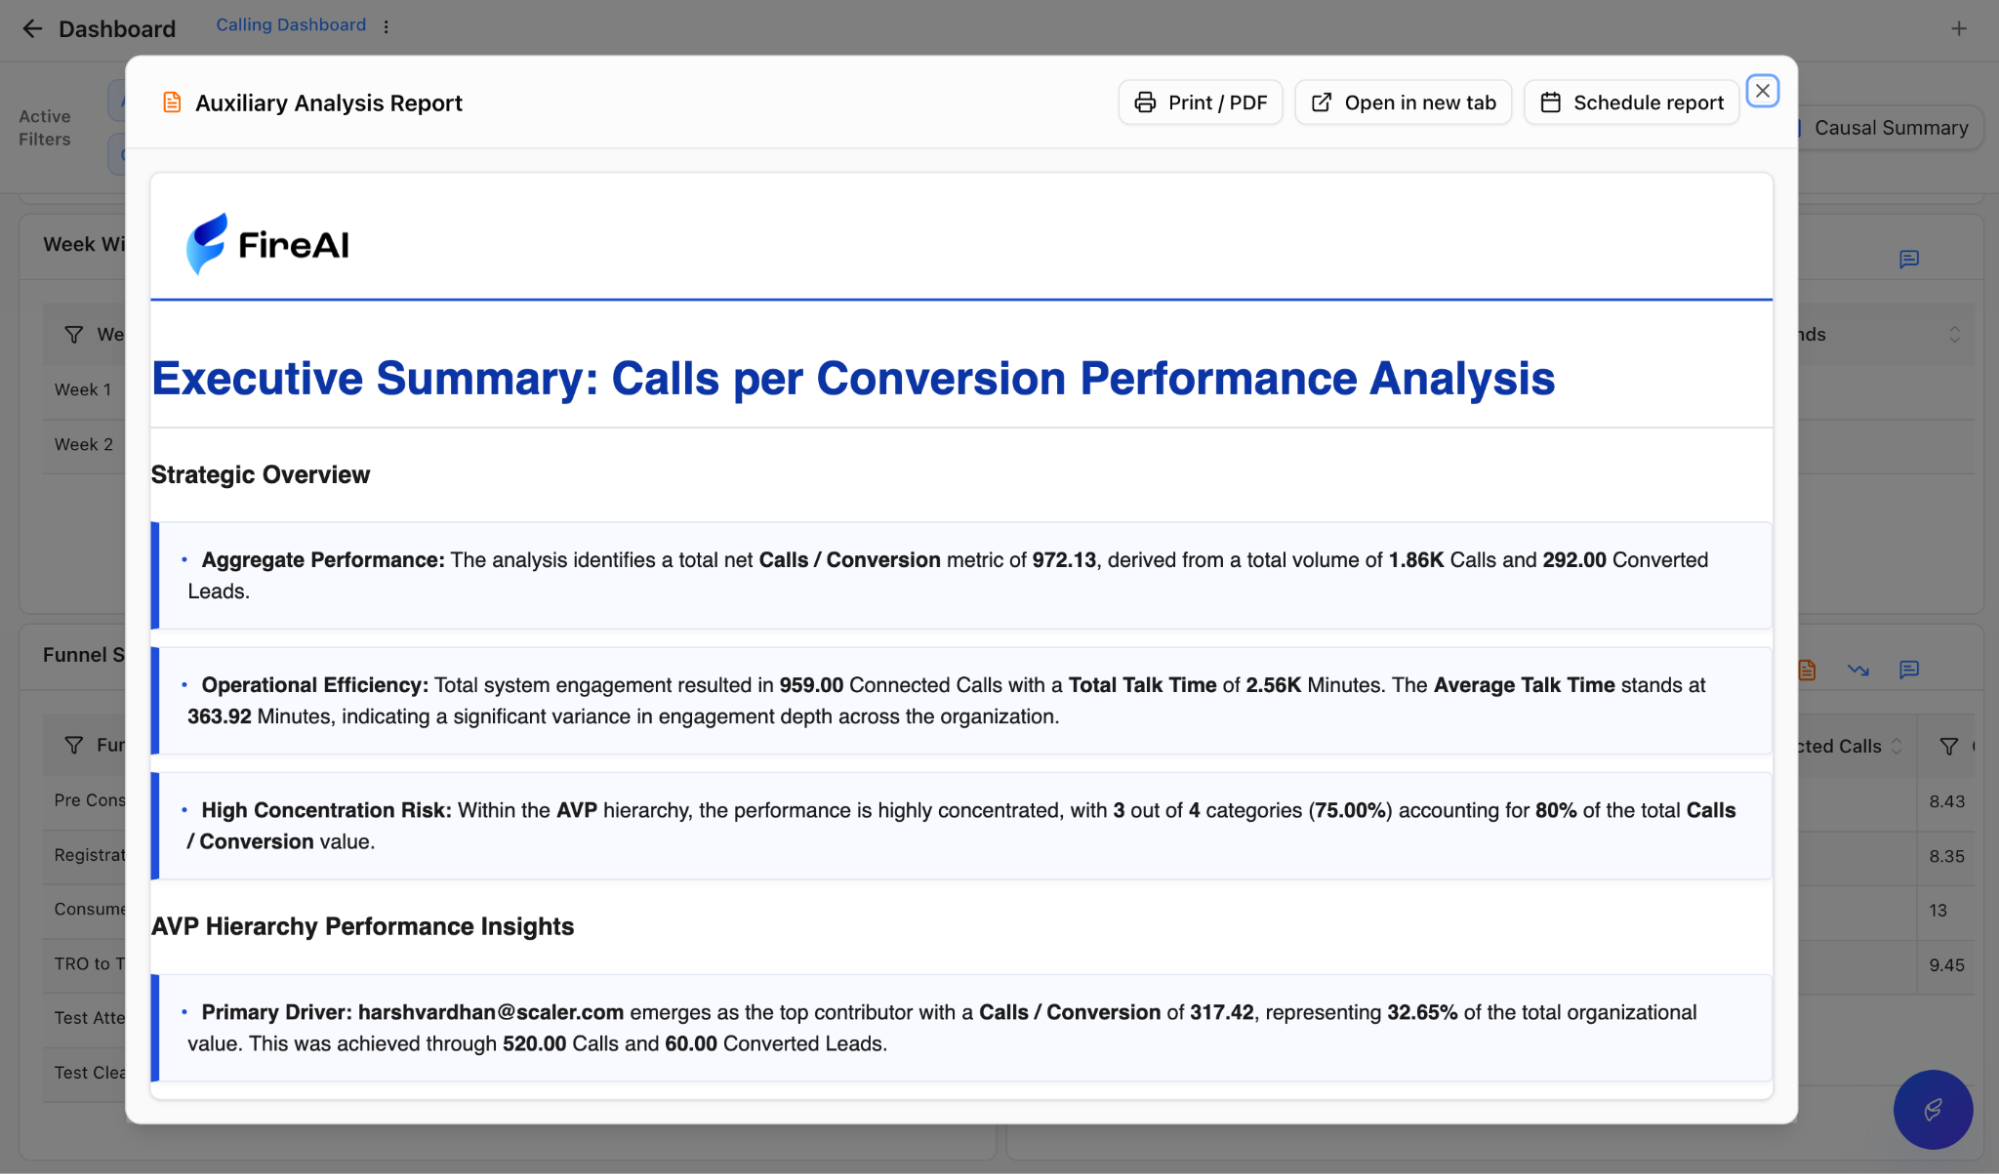Open the orange report icon in Funnel panel
1999x1175 pixels.
(1807, 670)
